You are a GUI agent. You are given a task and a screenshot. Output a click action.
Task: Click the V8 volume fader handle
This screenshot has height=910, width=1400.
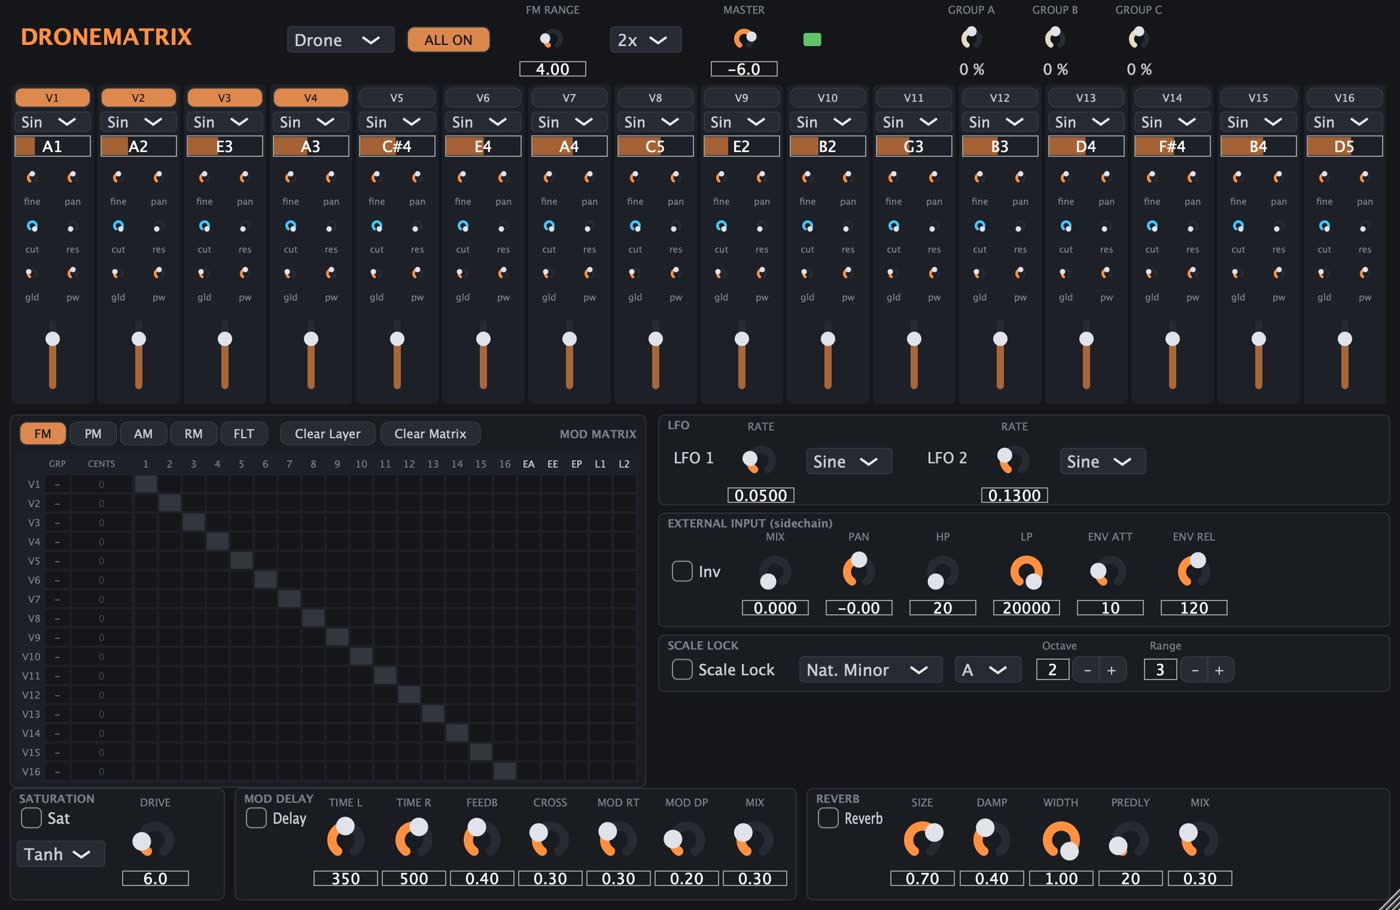(x=655, y=339)
